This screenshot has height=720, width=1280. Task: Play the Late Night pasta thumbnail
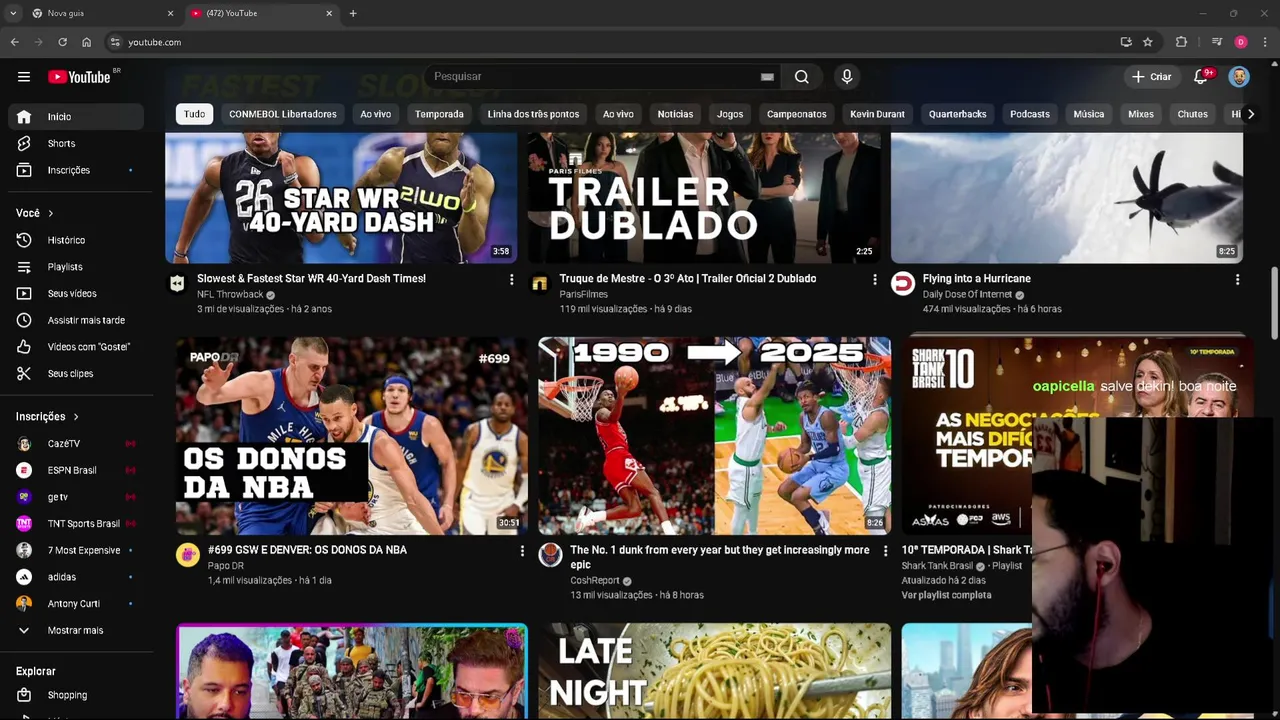pos(714,671)
